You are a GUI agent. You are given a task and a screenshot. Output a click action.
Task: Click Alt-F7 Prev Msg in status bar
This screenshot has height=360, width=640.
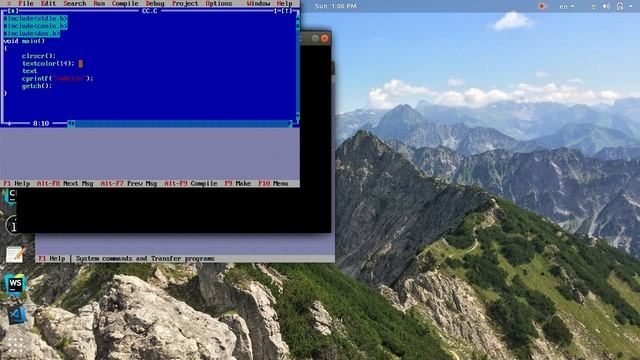[129, 184]
